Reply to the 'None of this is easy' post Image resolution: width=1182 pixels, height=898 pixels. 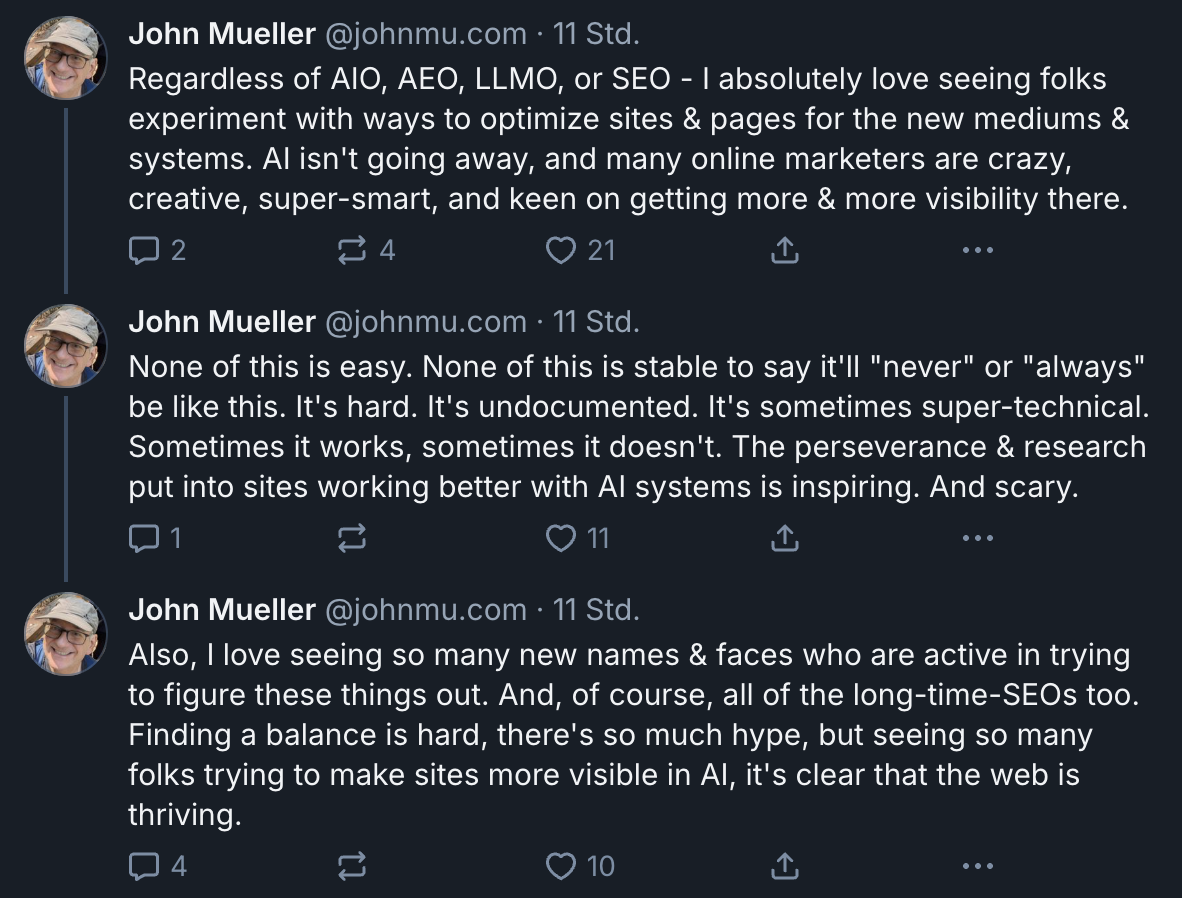click(x=145, y=539)
